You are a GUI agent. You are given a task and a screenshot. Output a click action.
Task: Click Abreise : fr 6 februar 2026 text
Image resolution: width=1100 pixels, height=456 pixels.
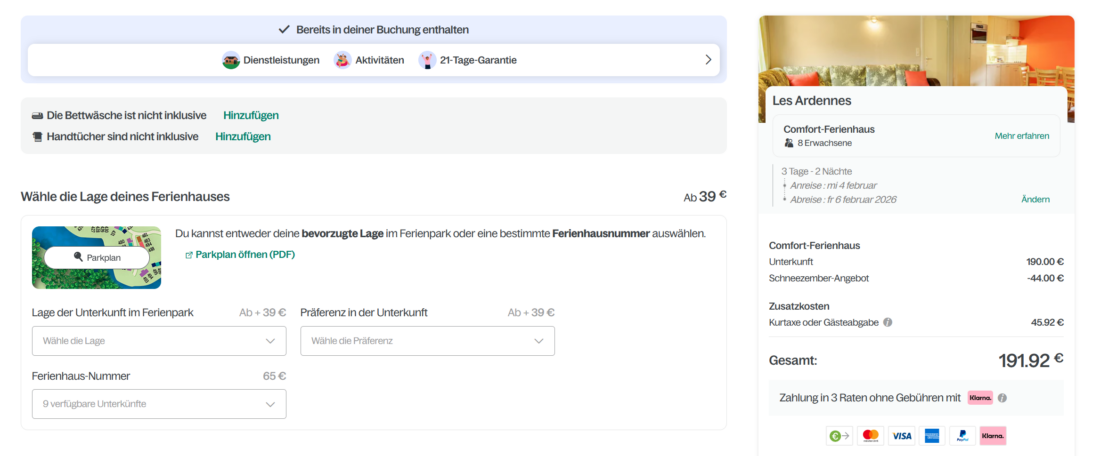[x=843, y=199]
